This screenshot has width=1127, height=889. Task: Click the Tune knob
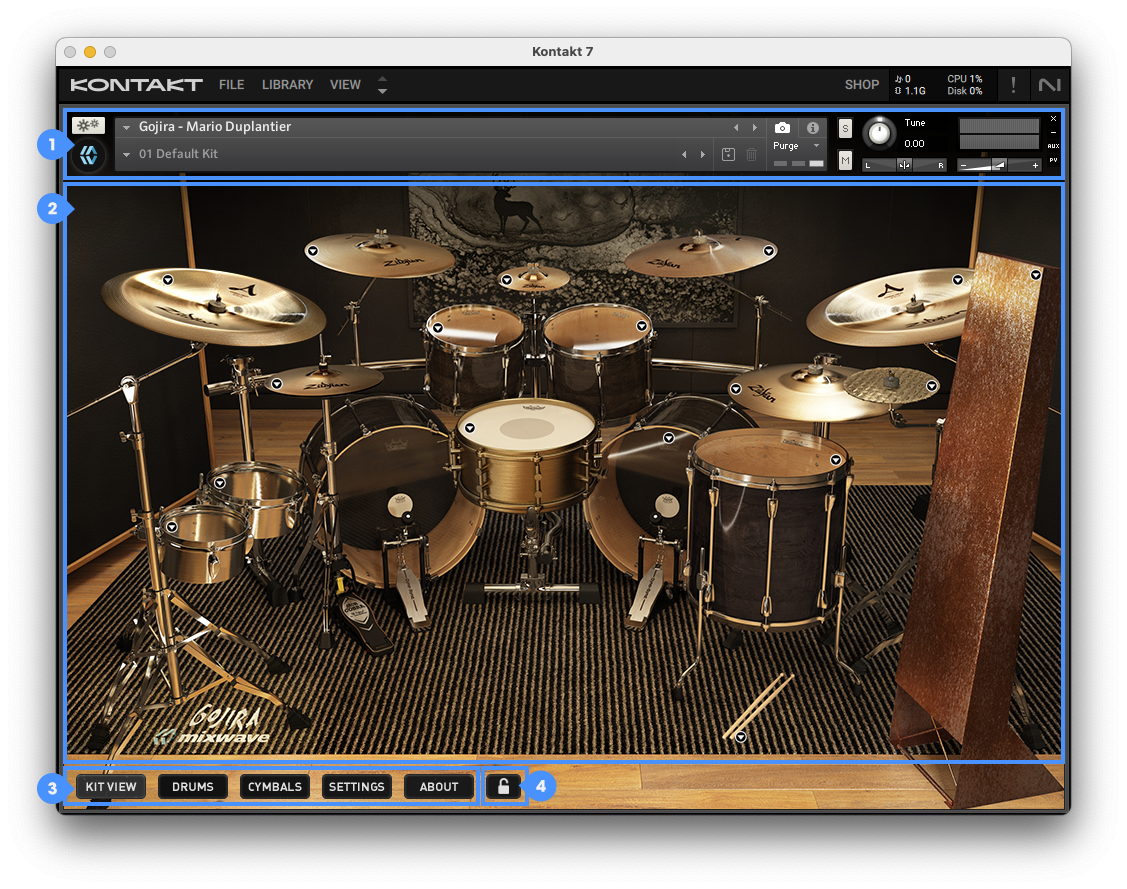pos(879,133)
